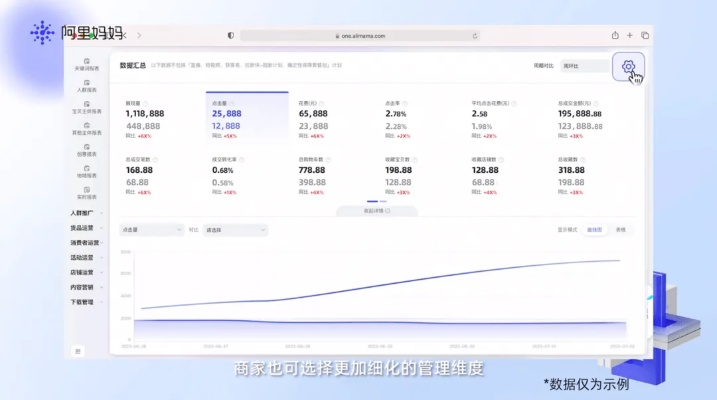Click the browser address bar
The width and height of the screenshot is (717, 400).
362,35
